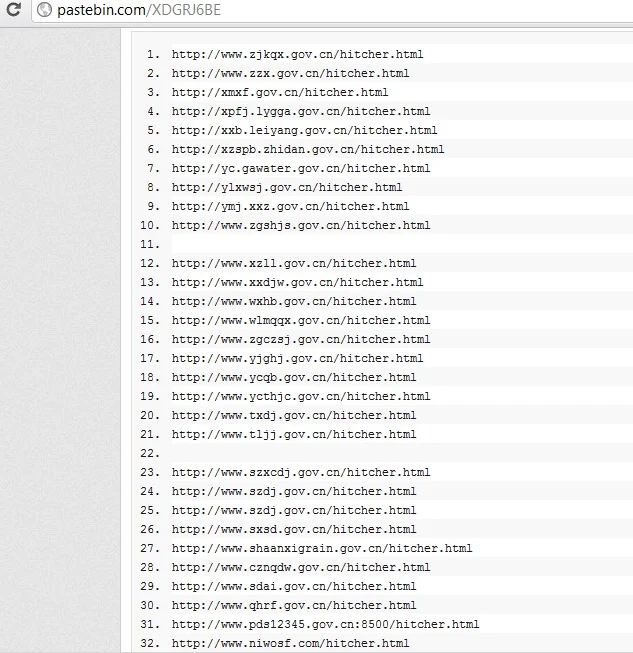The image size is (633, 653).
Task: Select line 2 zzx.gov.cn URL
Action: click(290, 74)
